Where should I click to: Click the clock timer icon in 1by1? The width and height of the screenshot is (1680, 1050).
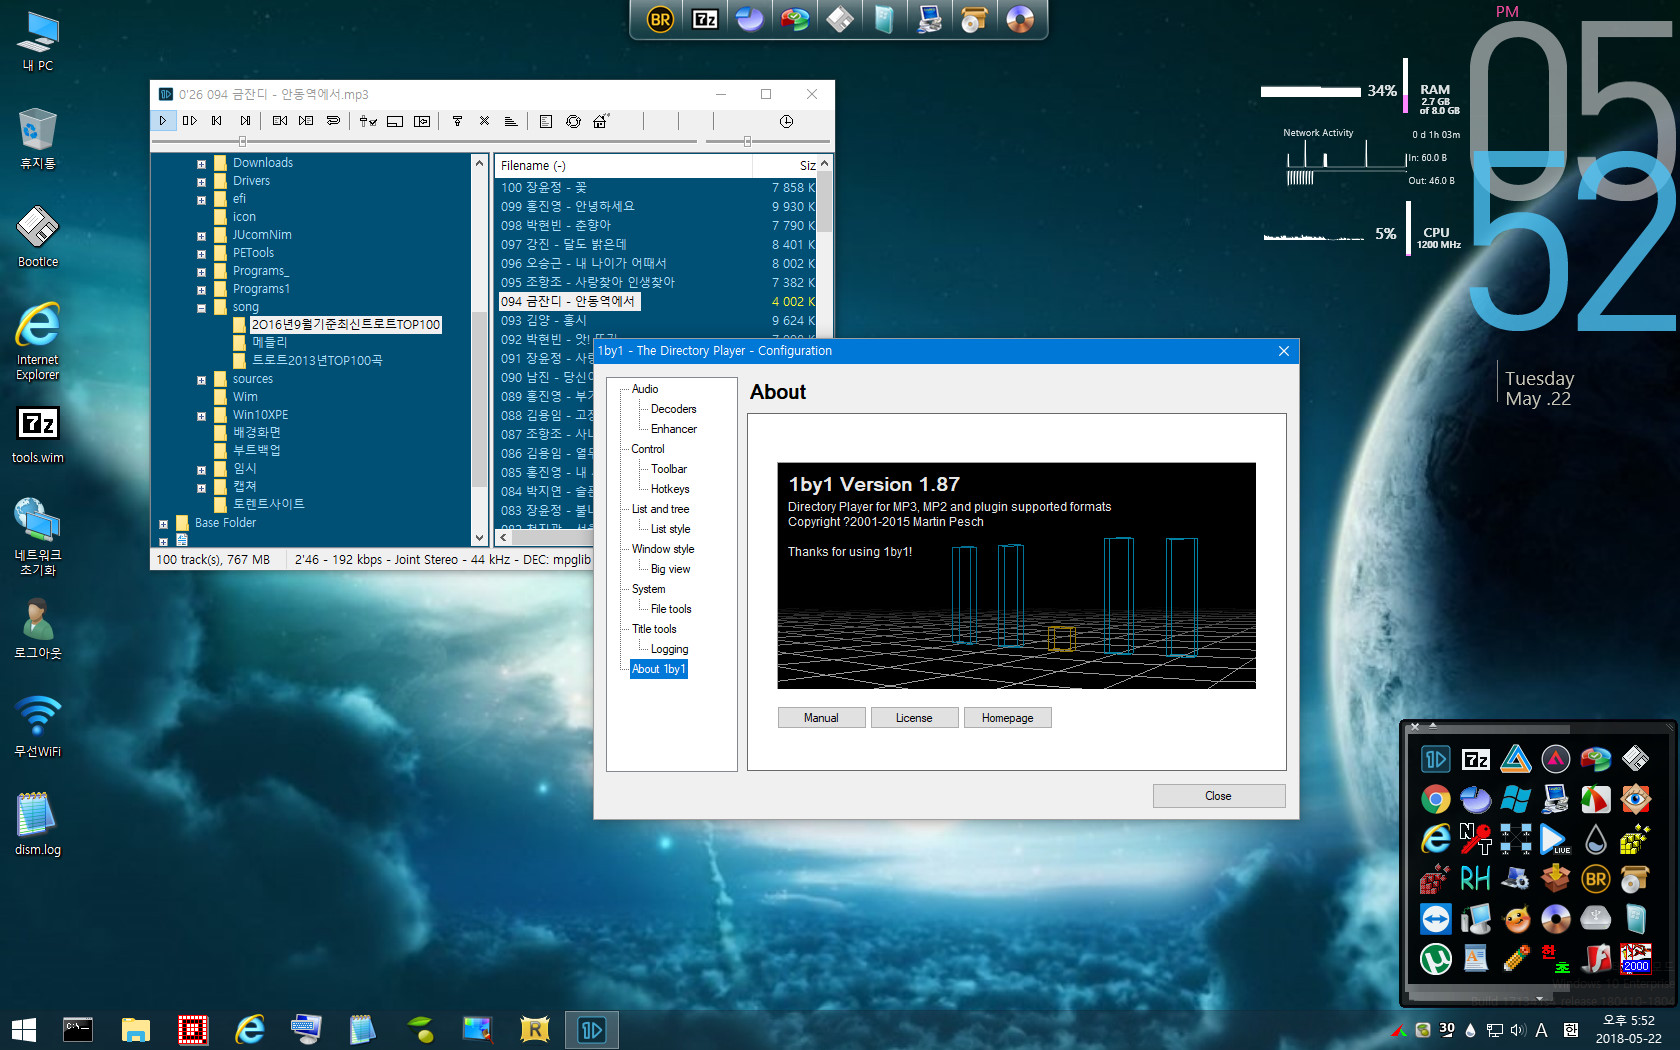(787, 121)
